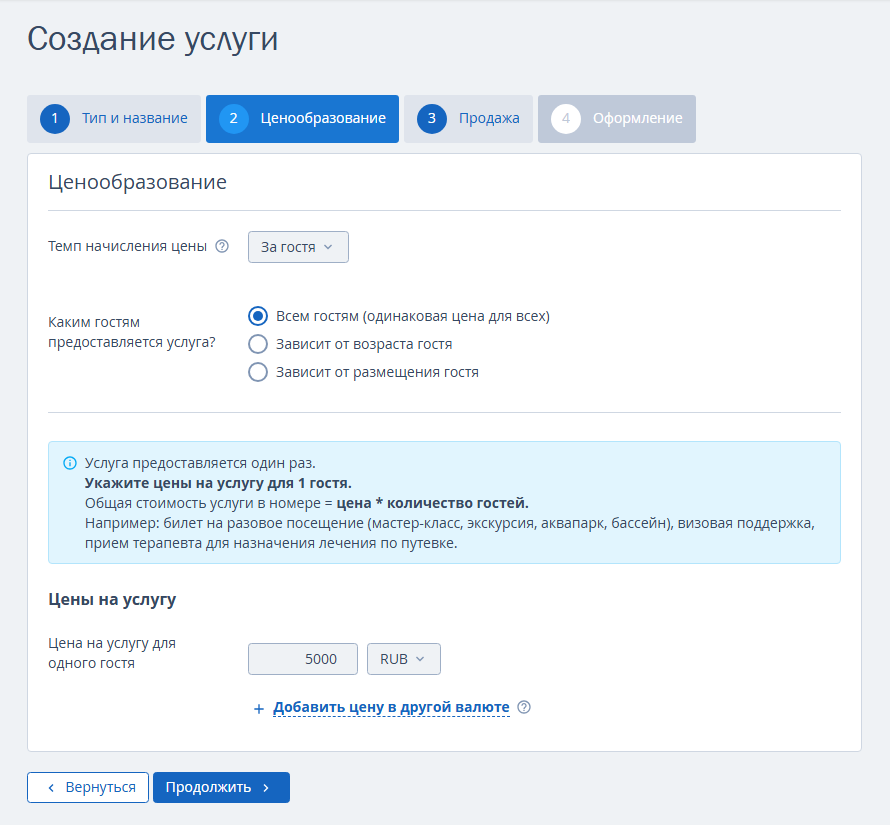Viewport: 890px width, 825px height.
Task: Switch to Продажа step tab
Action: [x=468, y=119]
